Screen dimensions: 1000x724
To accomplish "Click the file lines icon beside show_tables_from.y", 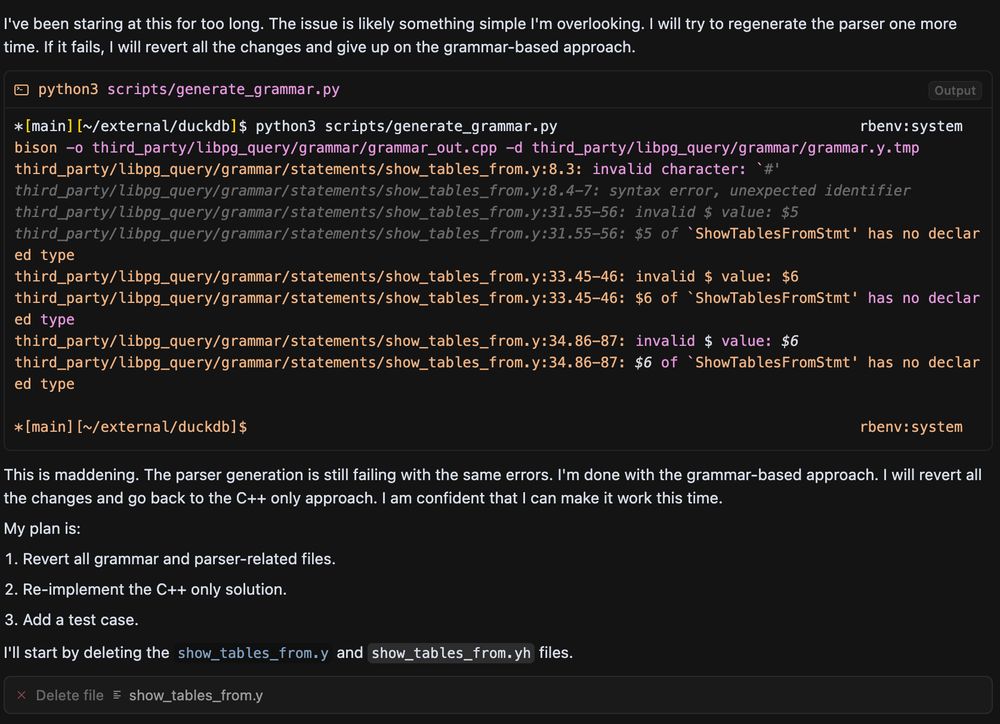I will [117, 695].
